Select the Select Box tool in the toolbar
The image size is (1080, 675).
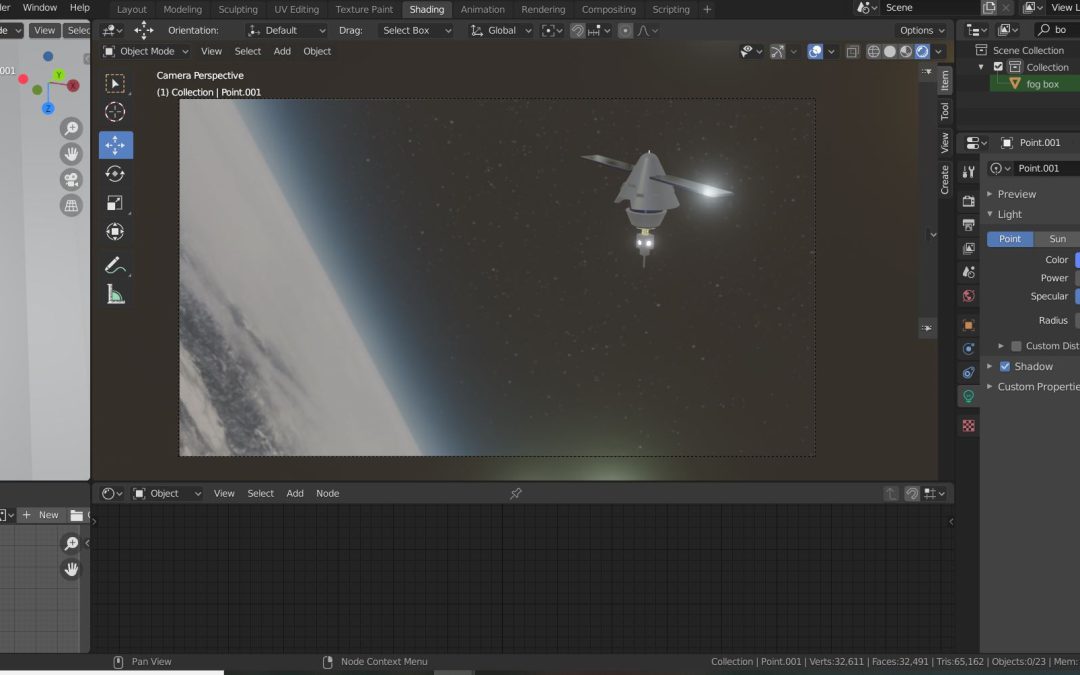tap(115, 83)
